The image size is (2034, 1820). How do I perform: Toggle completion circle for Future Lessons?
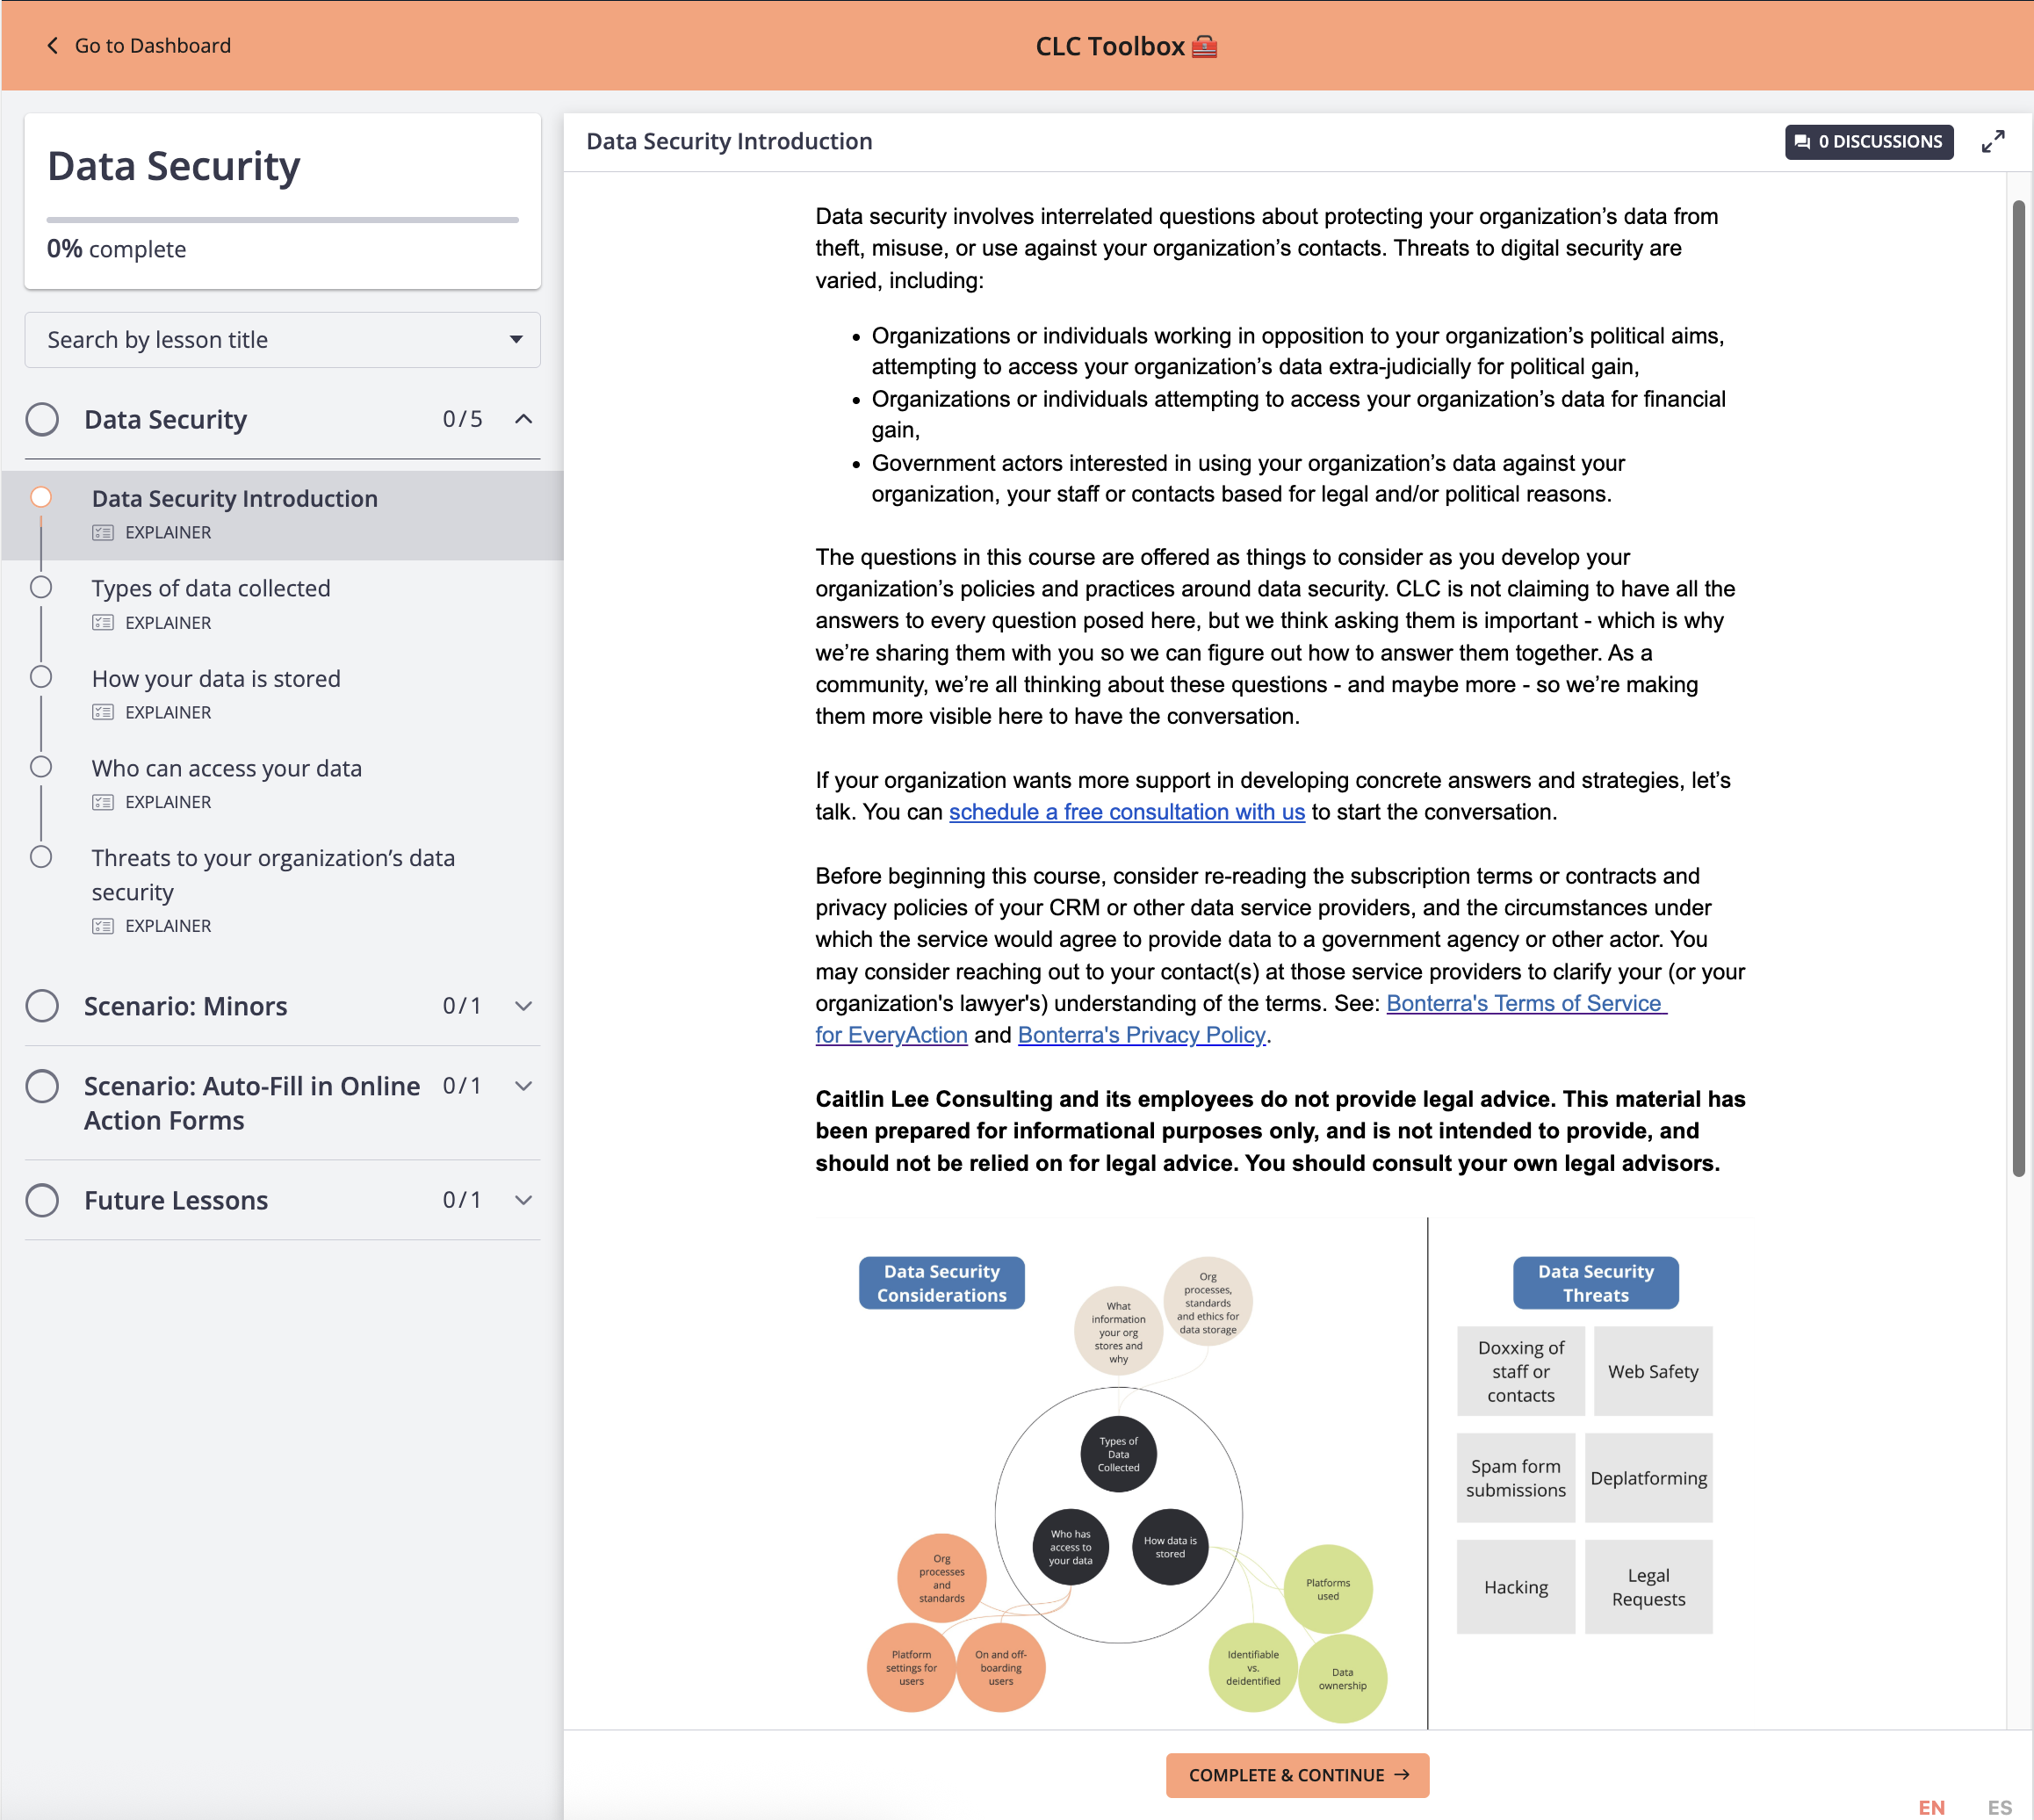pos(42,1200)
